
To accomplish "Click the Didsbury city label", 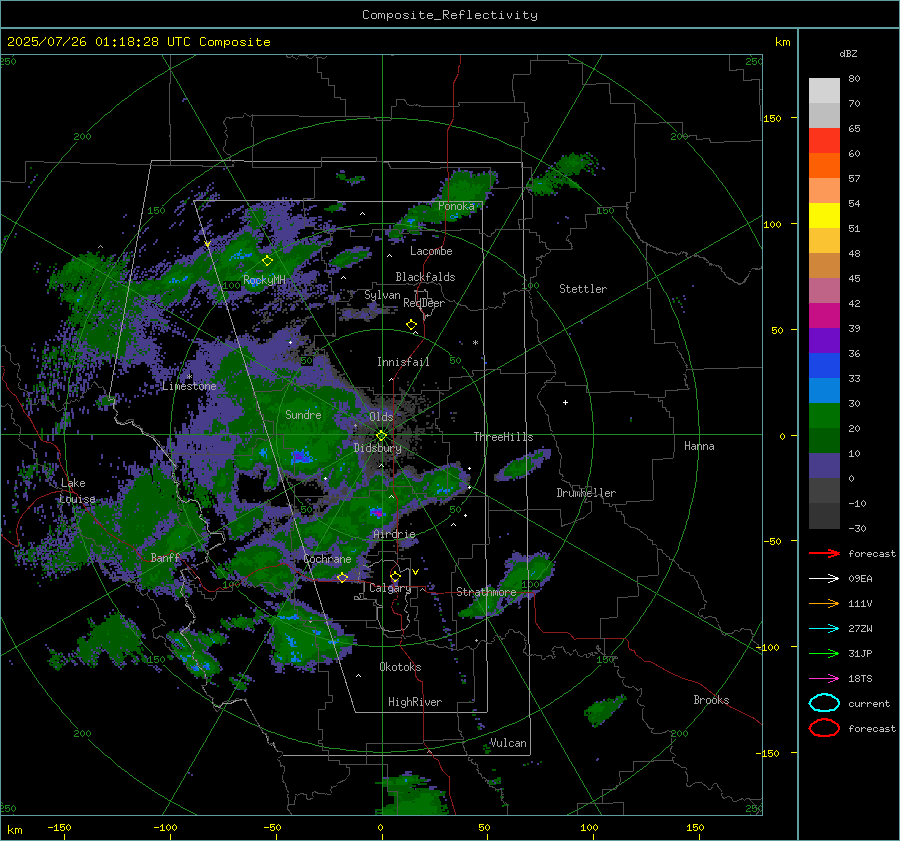I will [x=377, y=448].
